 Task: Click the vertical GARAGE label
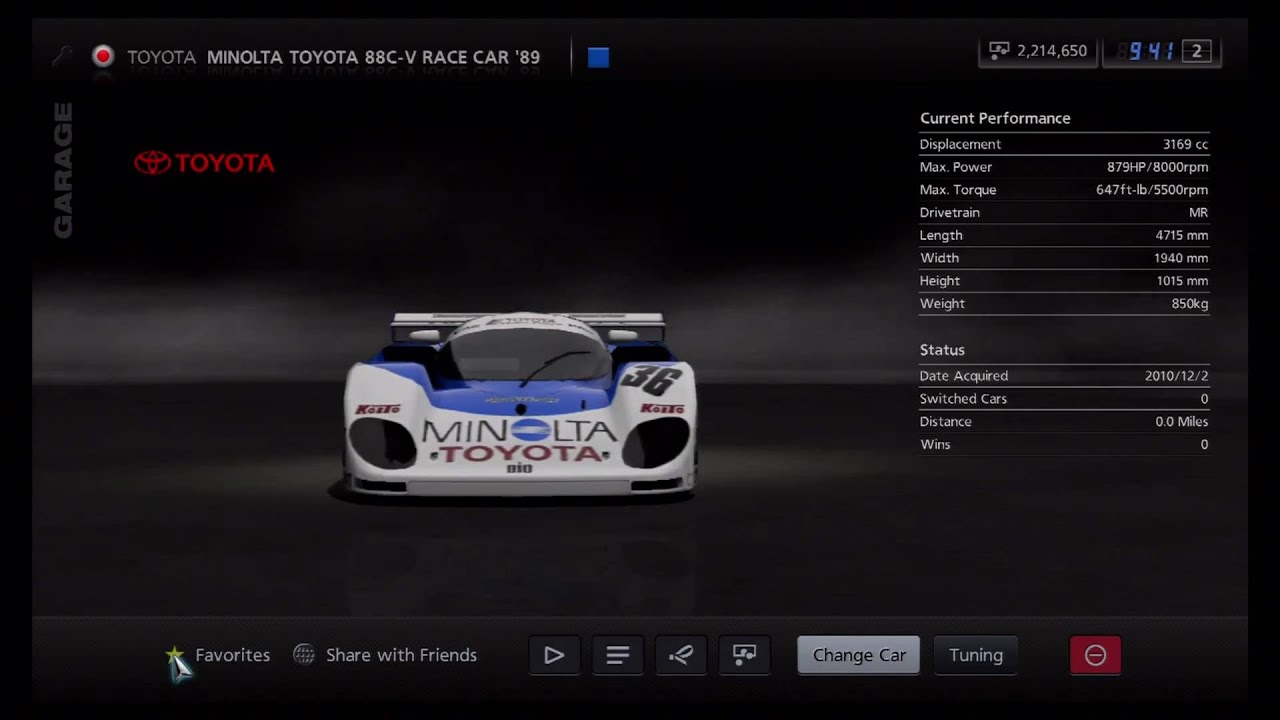(x=63, y=170)
